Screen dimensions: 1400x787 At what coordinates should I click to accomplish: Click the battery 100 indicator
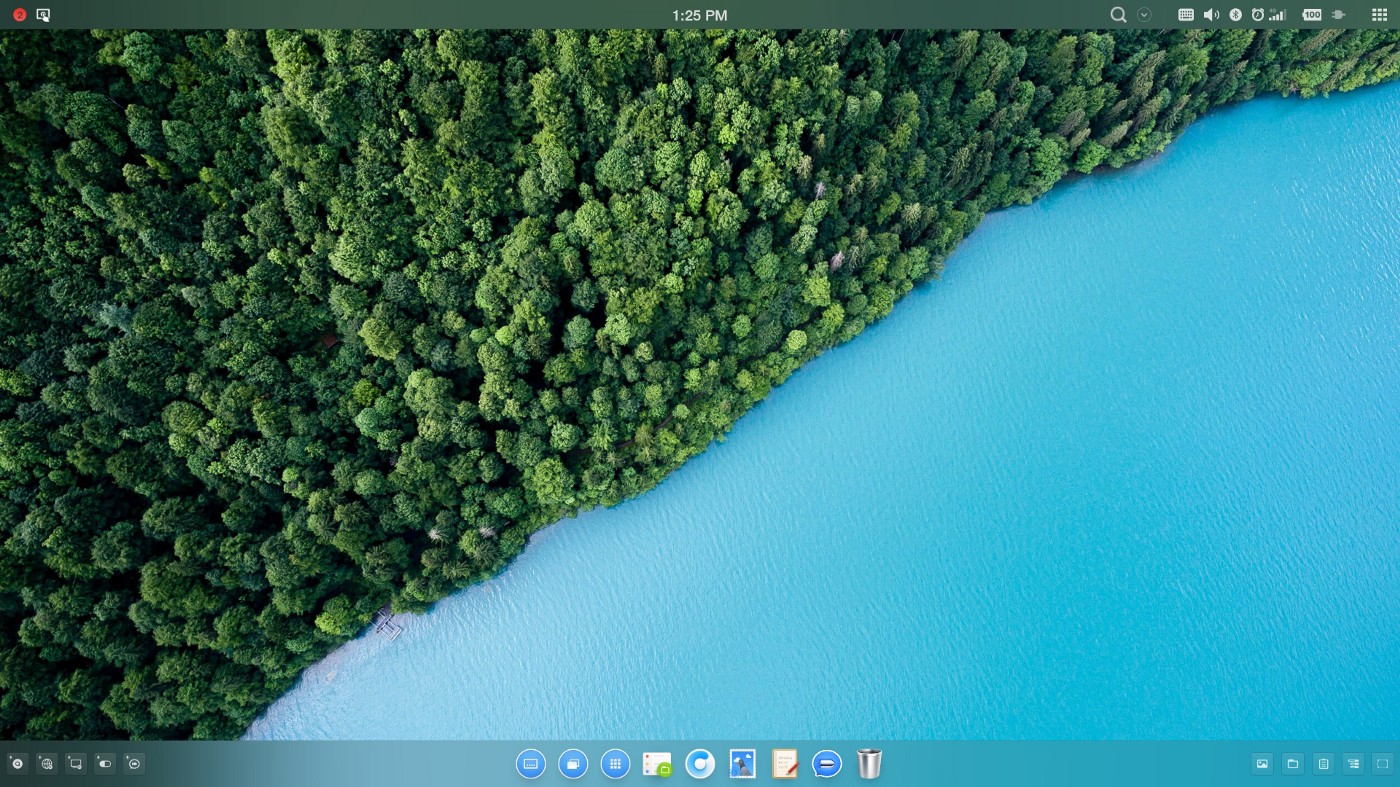click(x=1312, y=15)
